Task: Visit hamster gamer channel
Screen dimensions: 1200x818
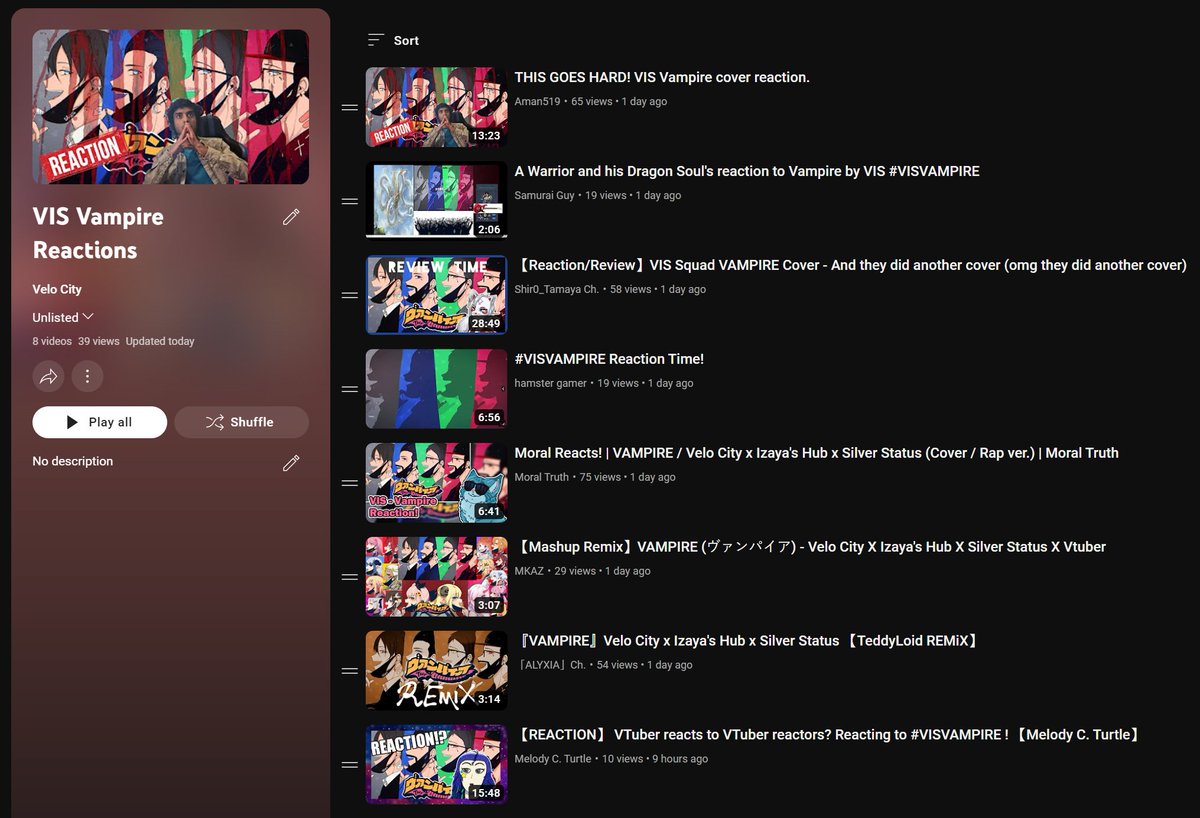Action: pyautogui.click(x=550, y=383)
